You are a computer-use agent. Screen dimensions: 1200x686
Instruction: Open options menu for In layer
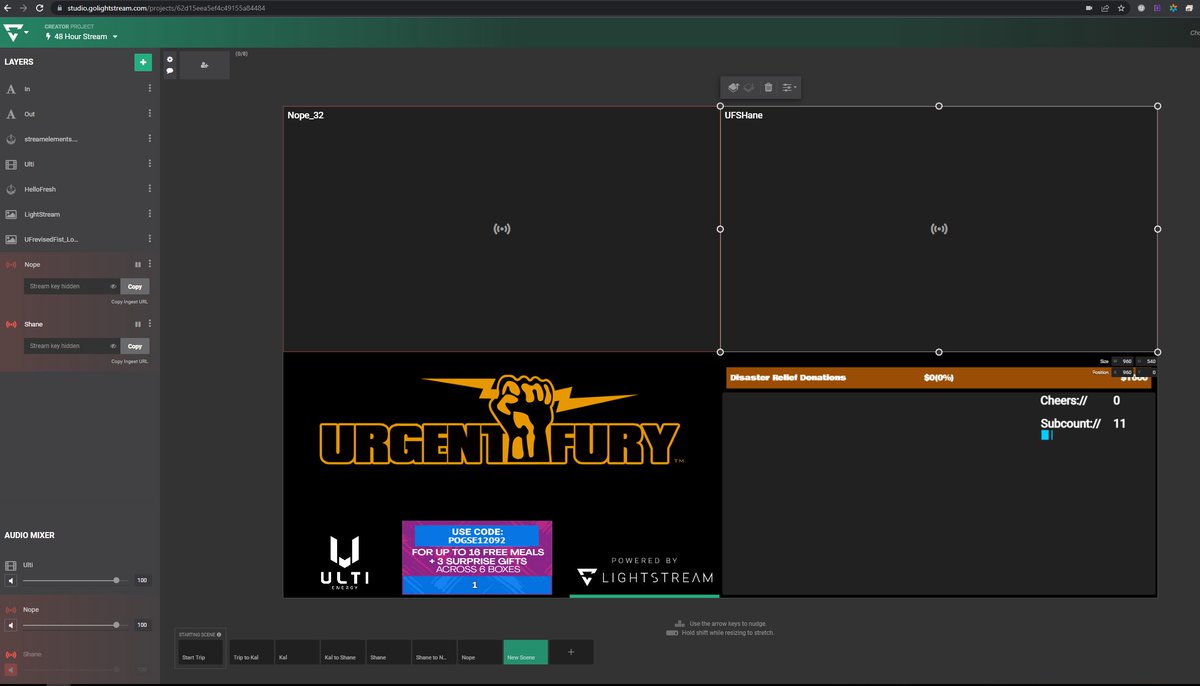point(150,89)
